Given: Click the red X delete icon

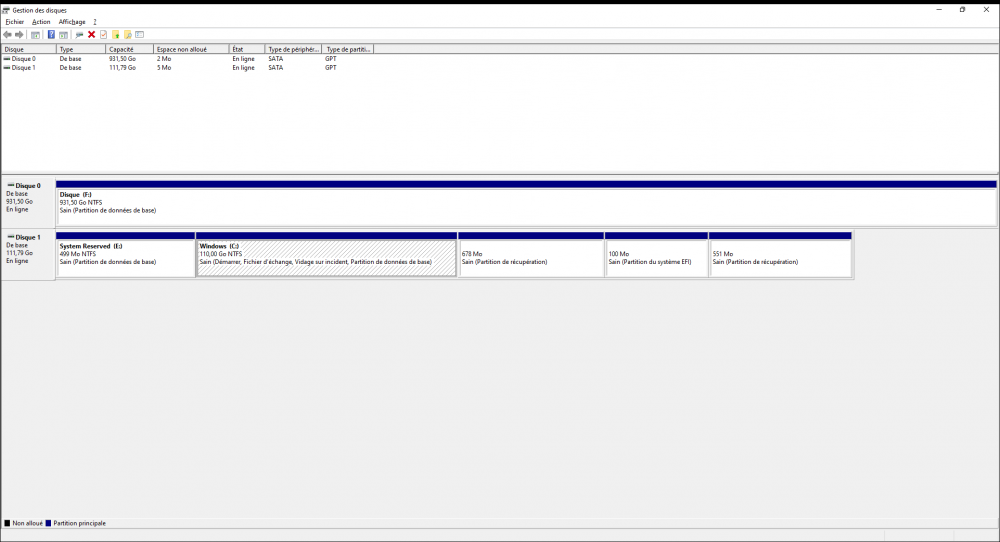Looking at the screenshot, I should point(91,35).
